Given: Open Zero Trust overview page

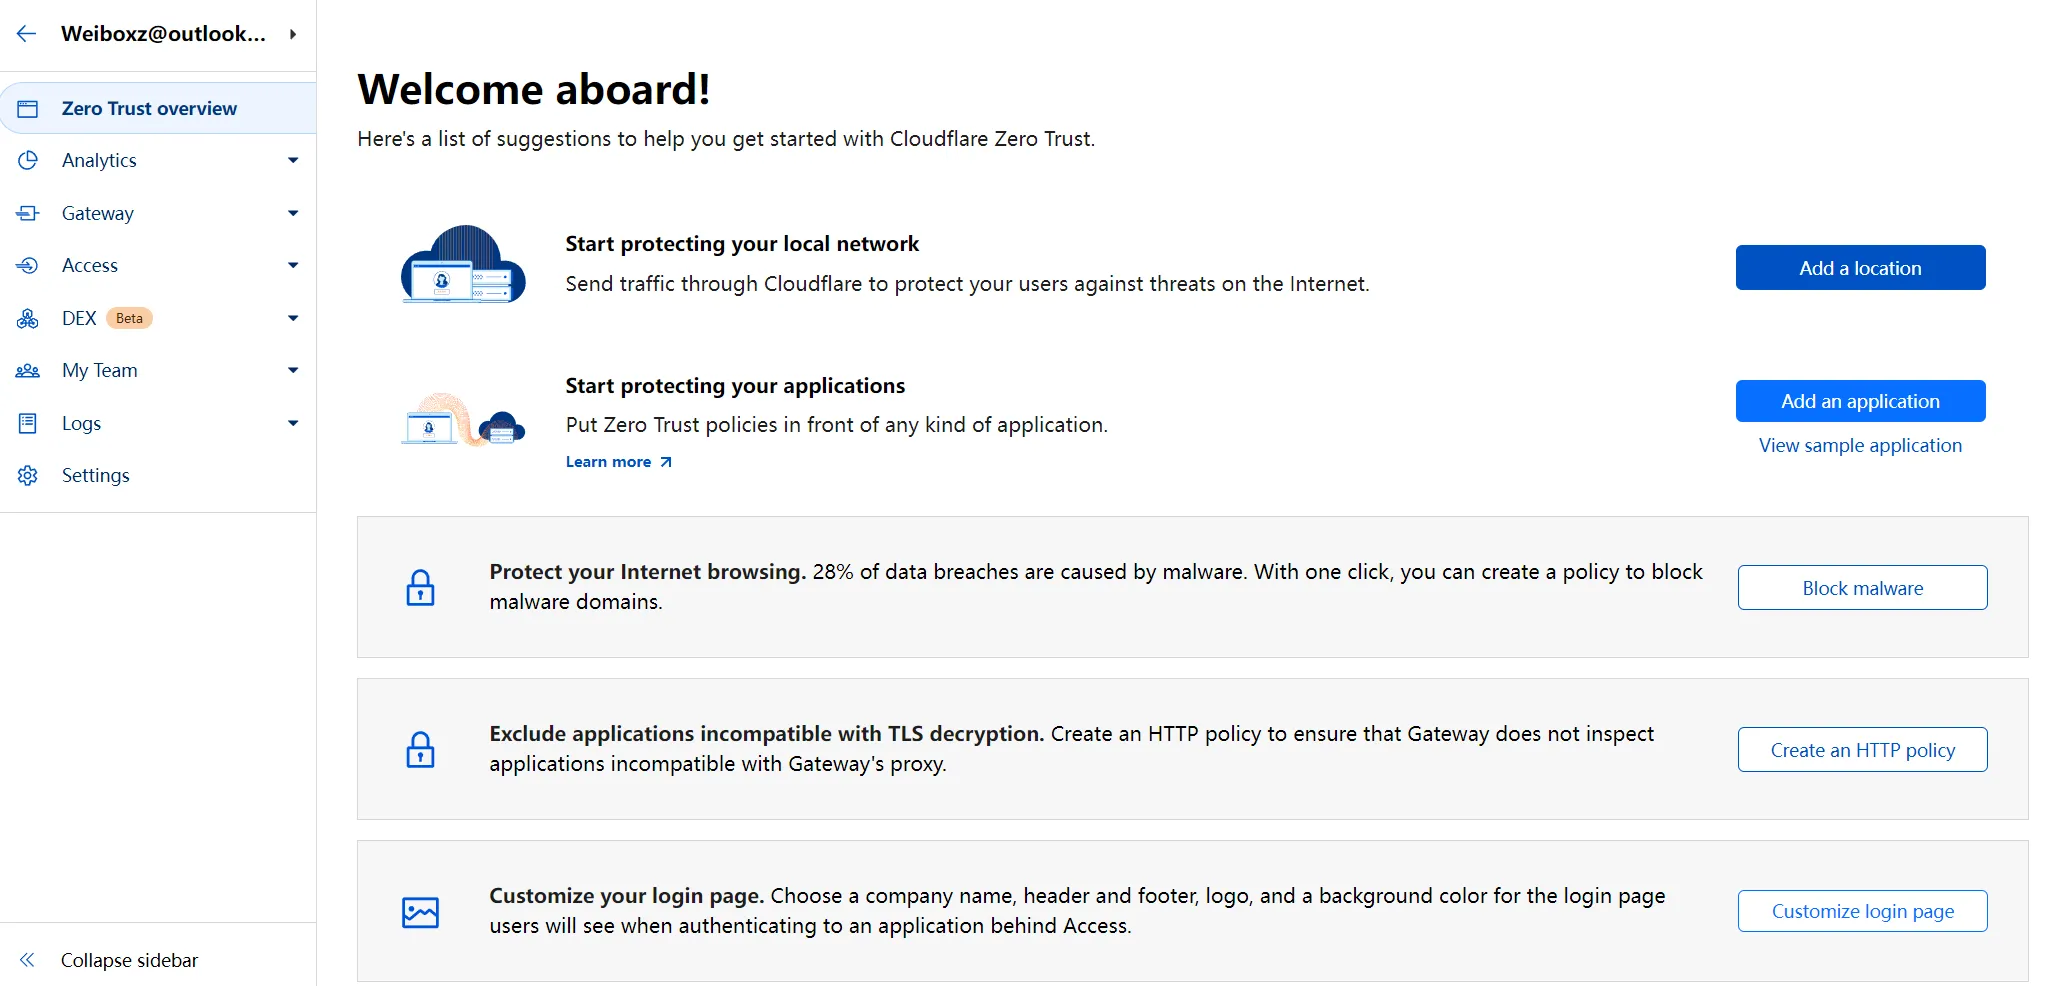Looking at the screenshot, I should 158,108.
